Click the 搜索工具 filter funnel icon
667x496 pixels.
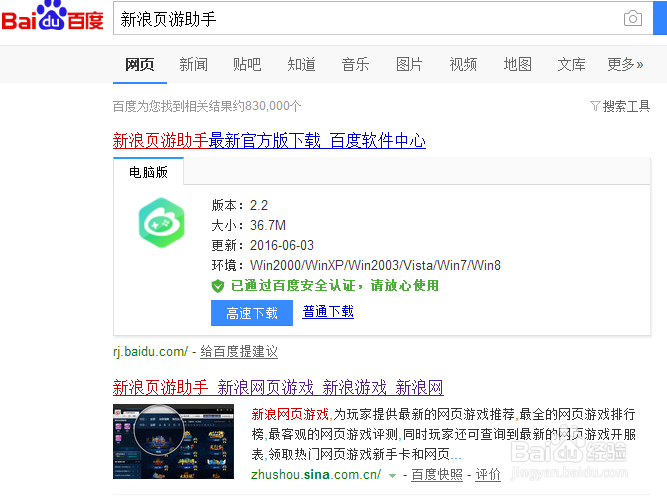tap(595, 106)
